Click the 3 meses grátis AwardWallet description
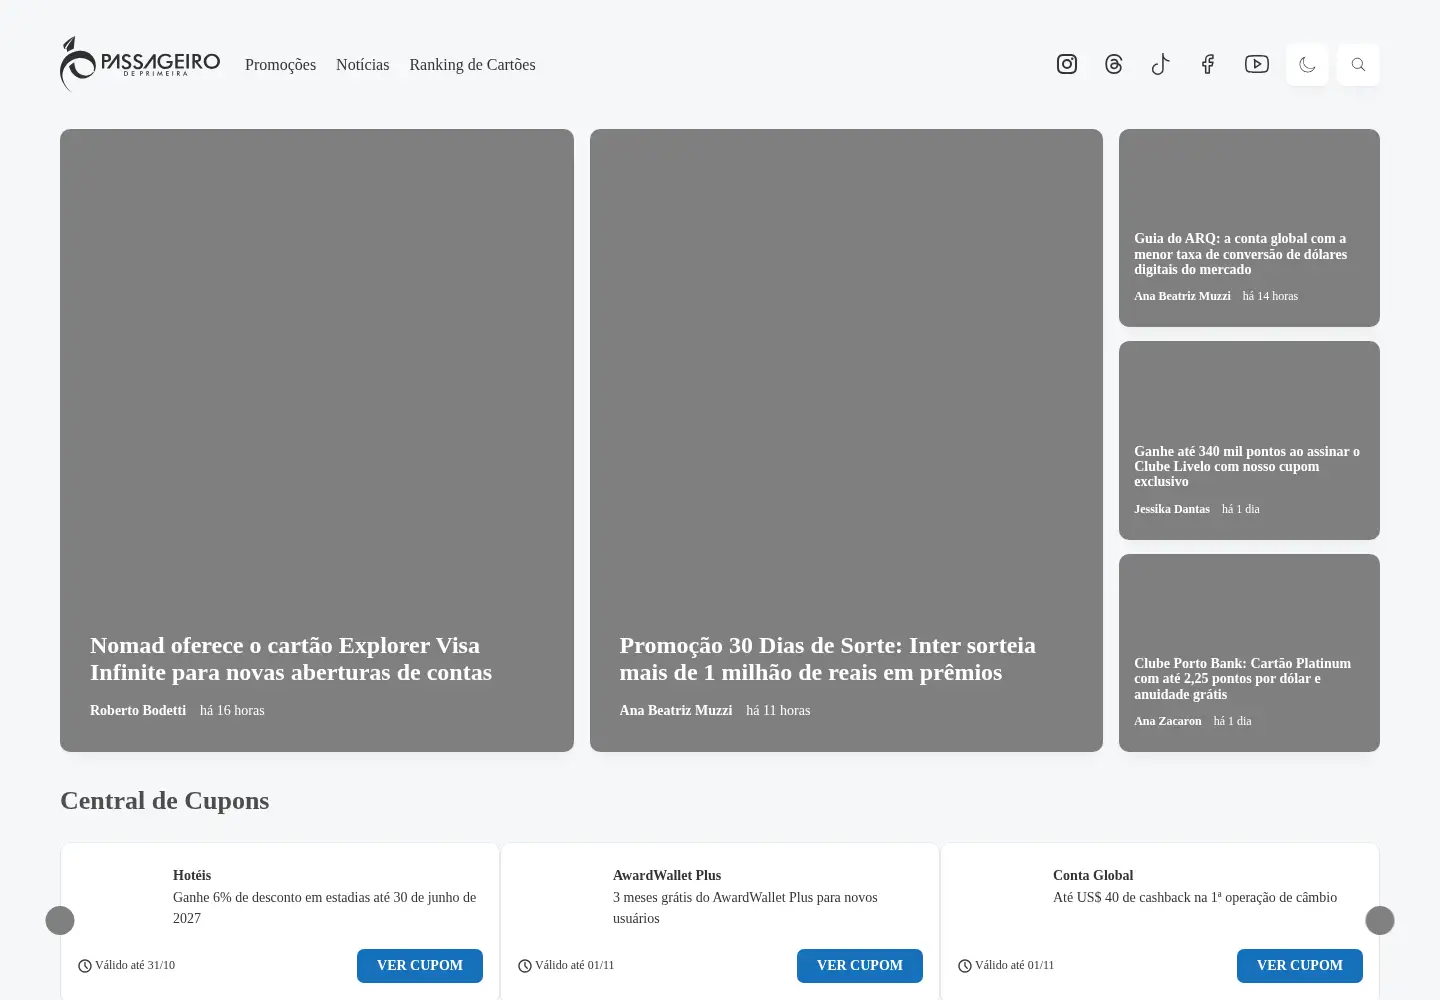The height and width of the screenshot is (1000, 1440). coord(745,908)
